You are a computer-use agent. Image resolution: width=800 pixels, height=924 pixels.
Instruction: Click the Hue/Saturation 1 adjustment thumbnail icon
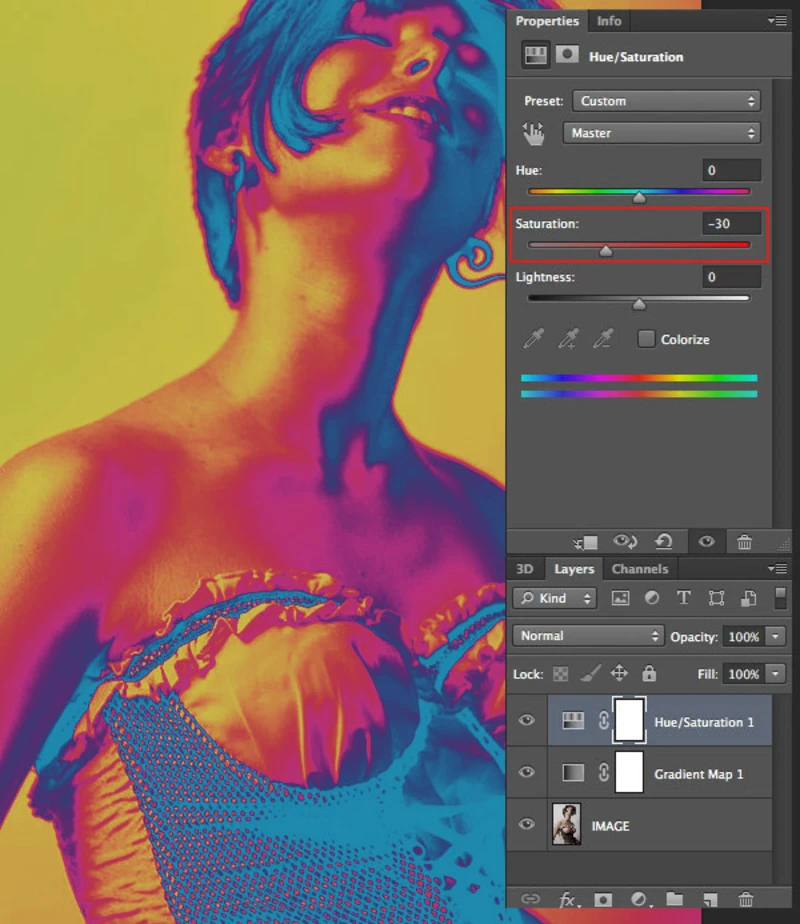[x=573, y=720]
